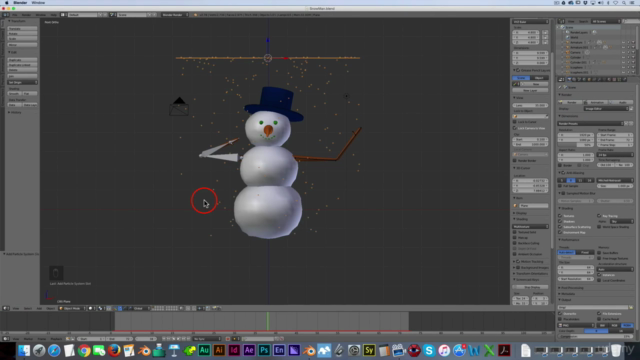Click the output file path field

click(x=593, y=307)
